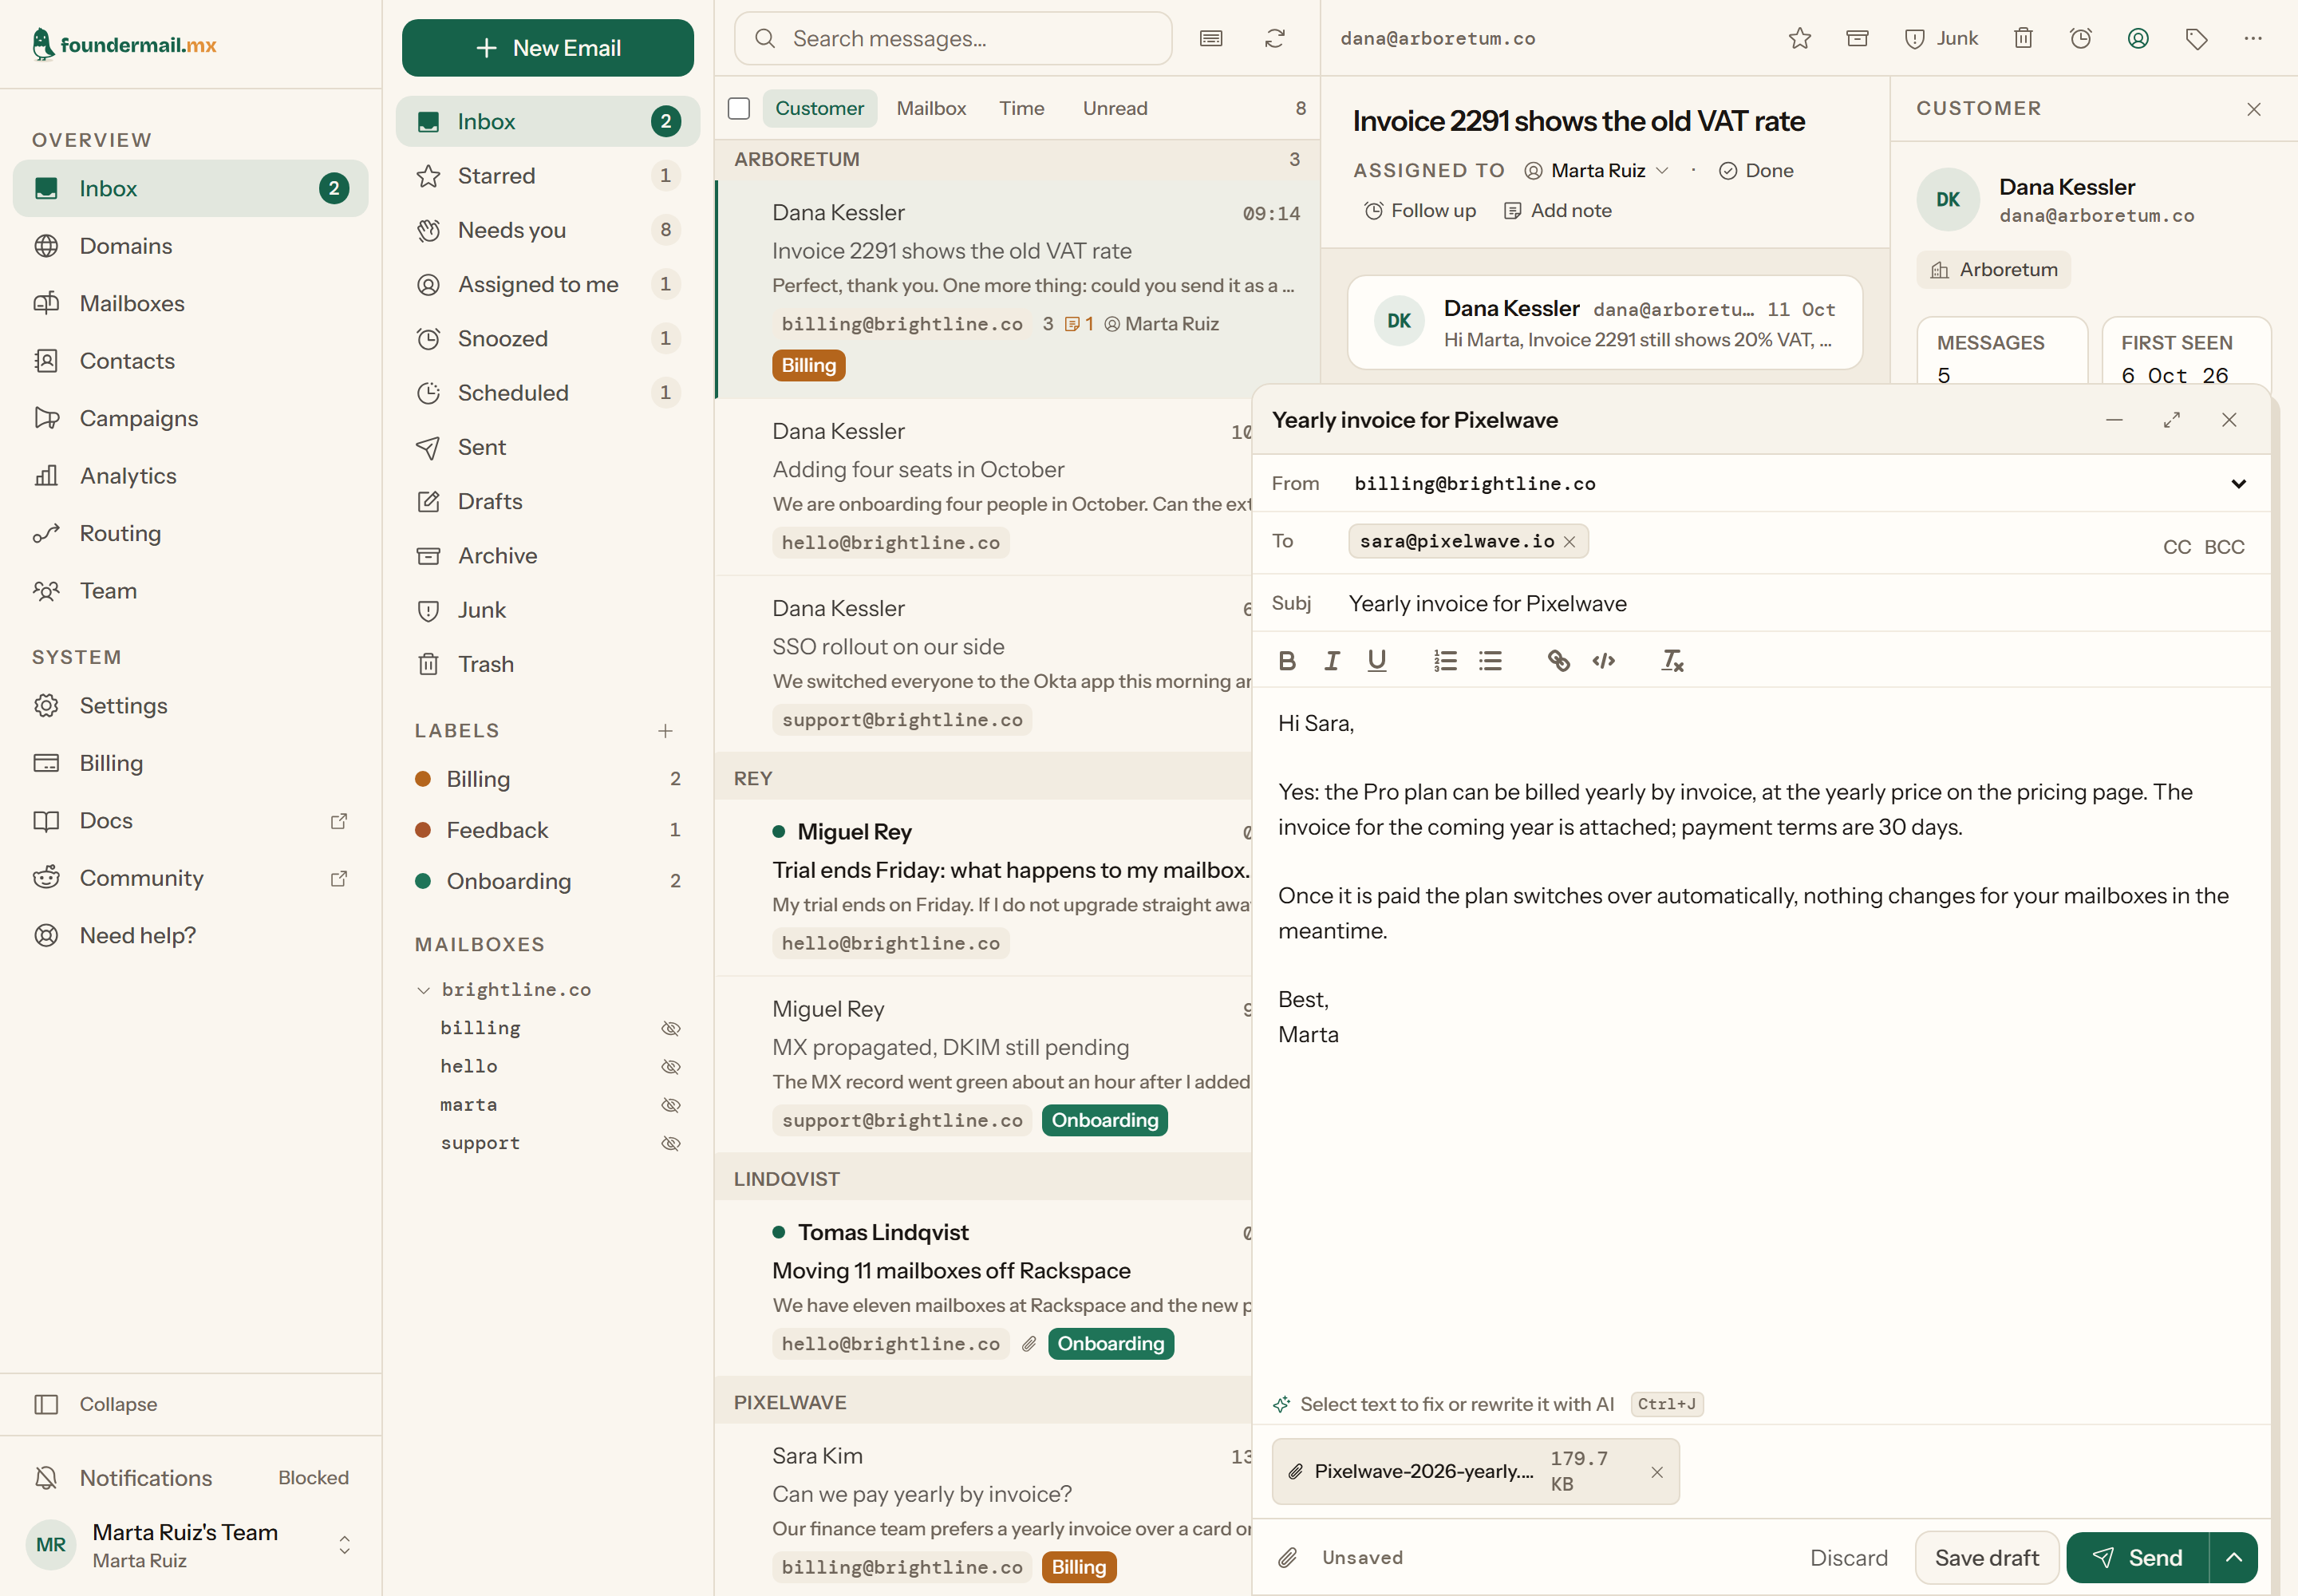Open Needs you folder
Viewport: 2298px width, 1596px height.
tap(548, 230)
